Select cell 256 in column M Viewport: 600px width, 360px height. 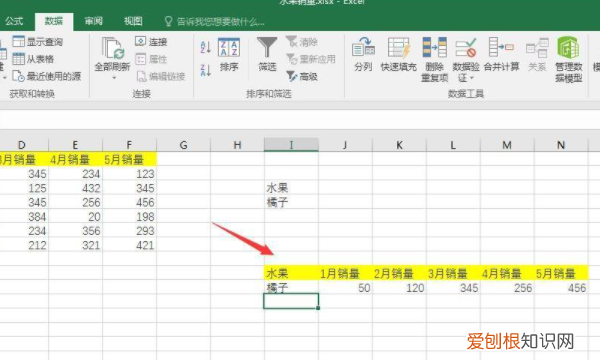(x=507, y=288)
